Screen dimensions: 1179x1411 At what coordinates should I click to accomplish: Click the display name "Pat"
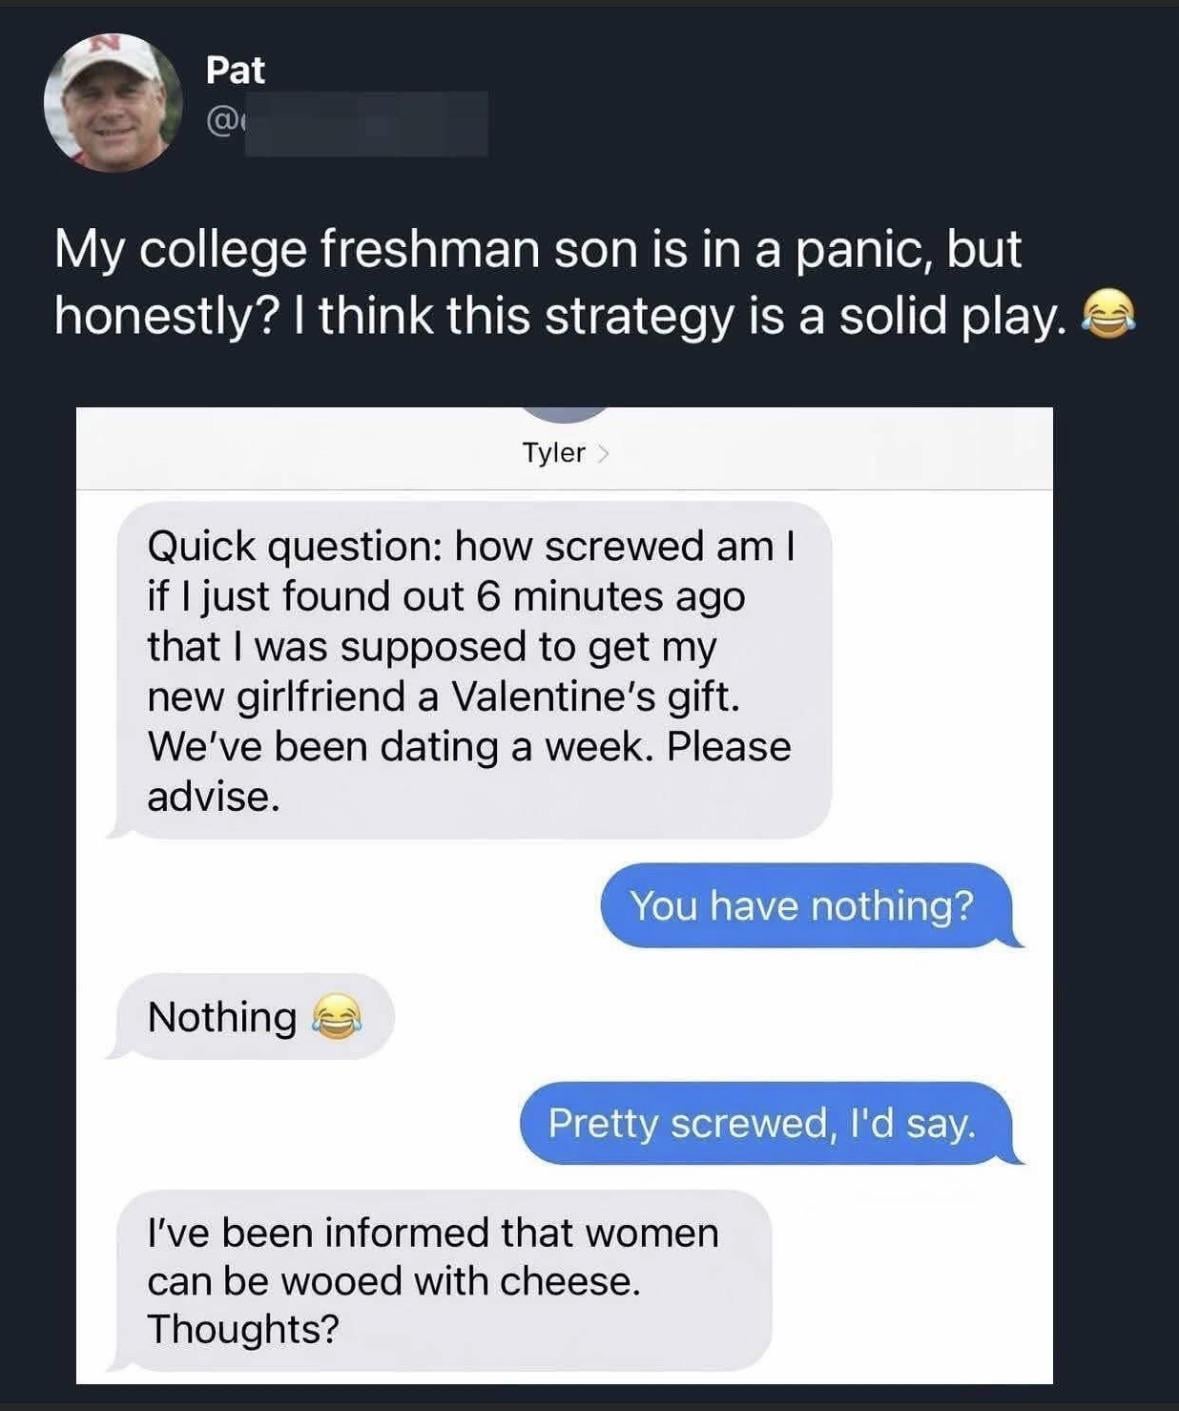[x=235, y=70]
